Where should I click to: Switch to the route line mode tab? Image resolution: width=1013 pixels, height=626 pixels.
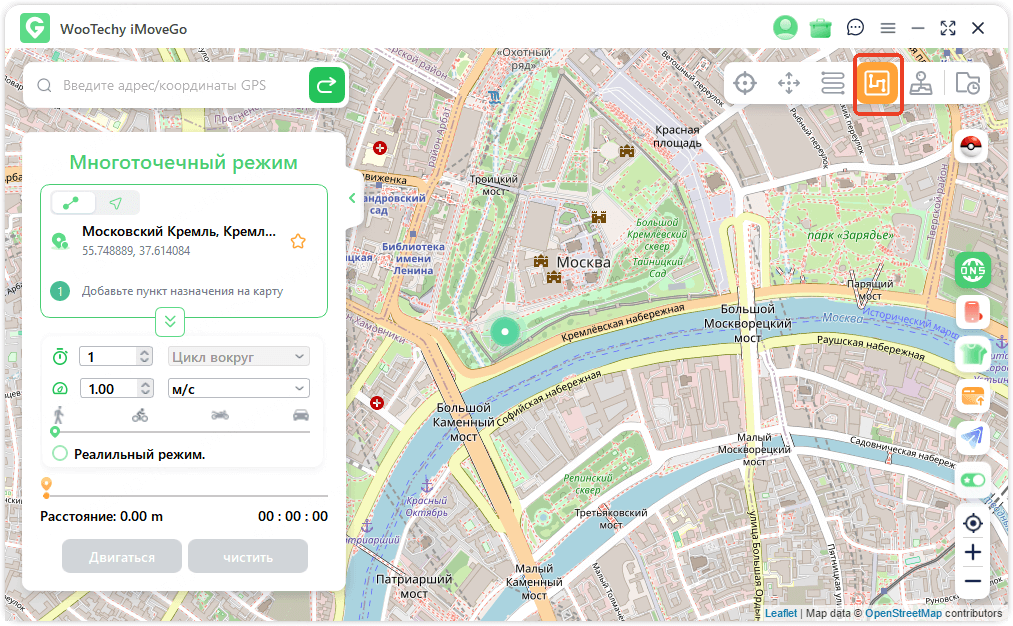coord(72,203)
